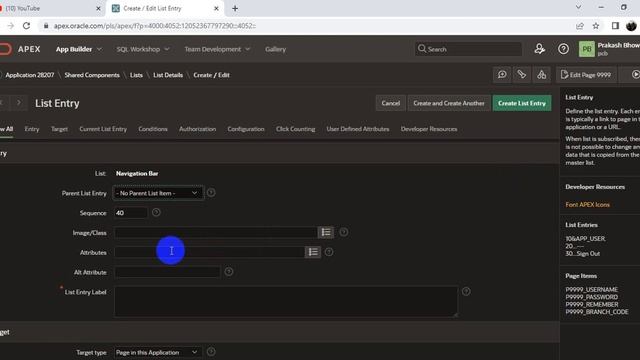Show help for Sequence field
640x360 pixels.
[x=156, y=212]
